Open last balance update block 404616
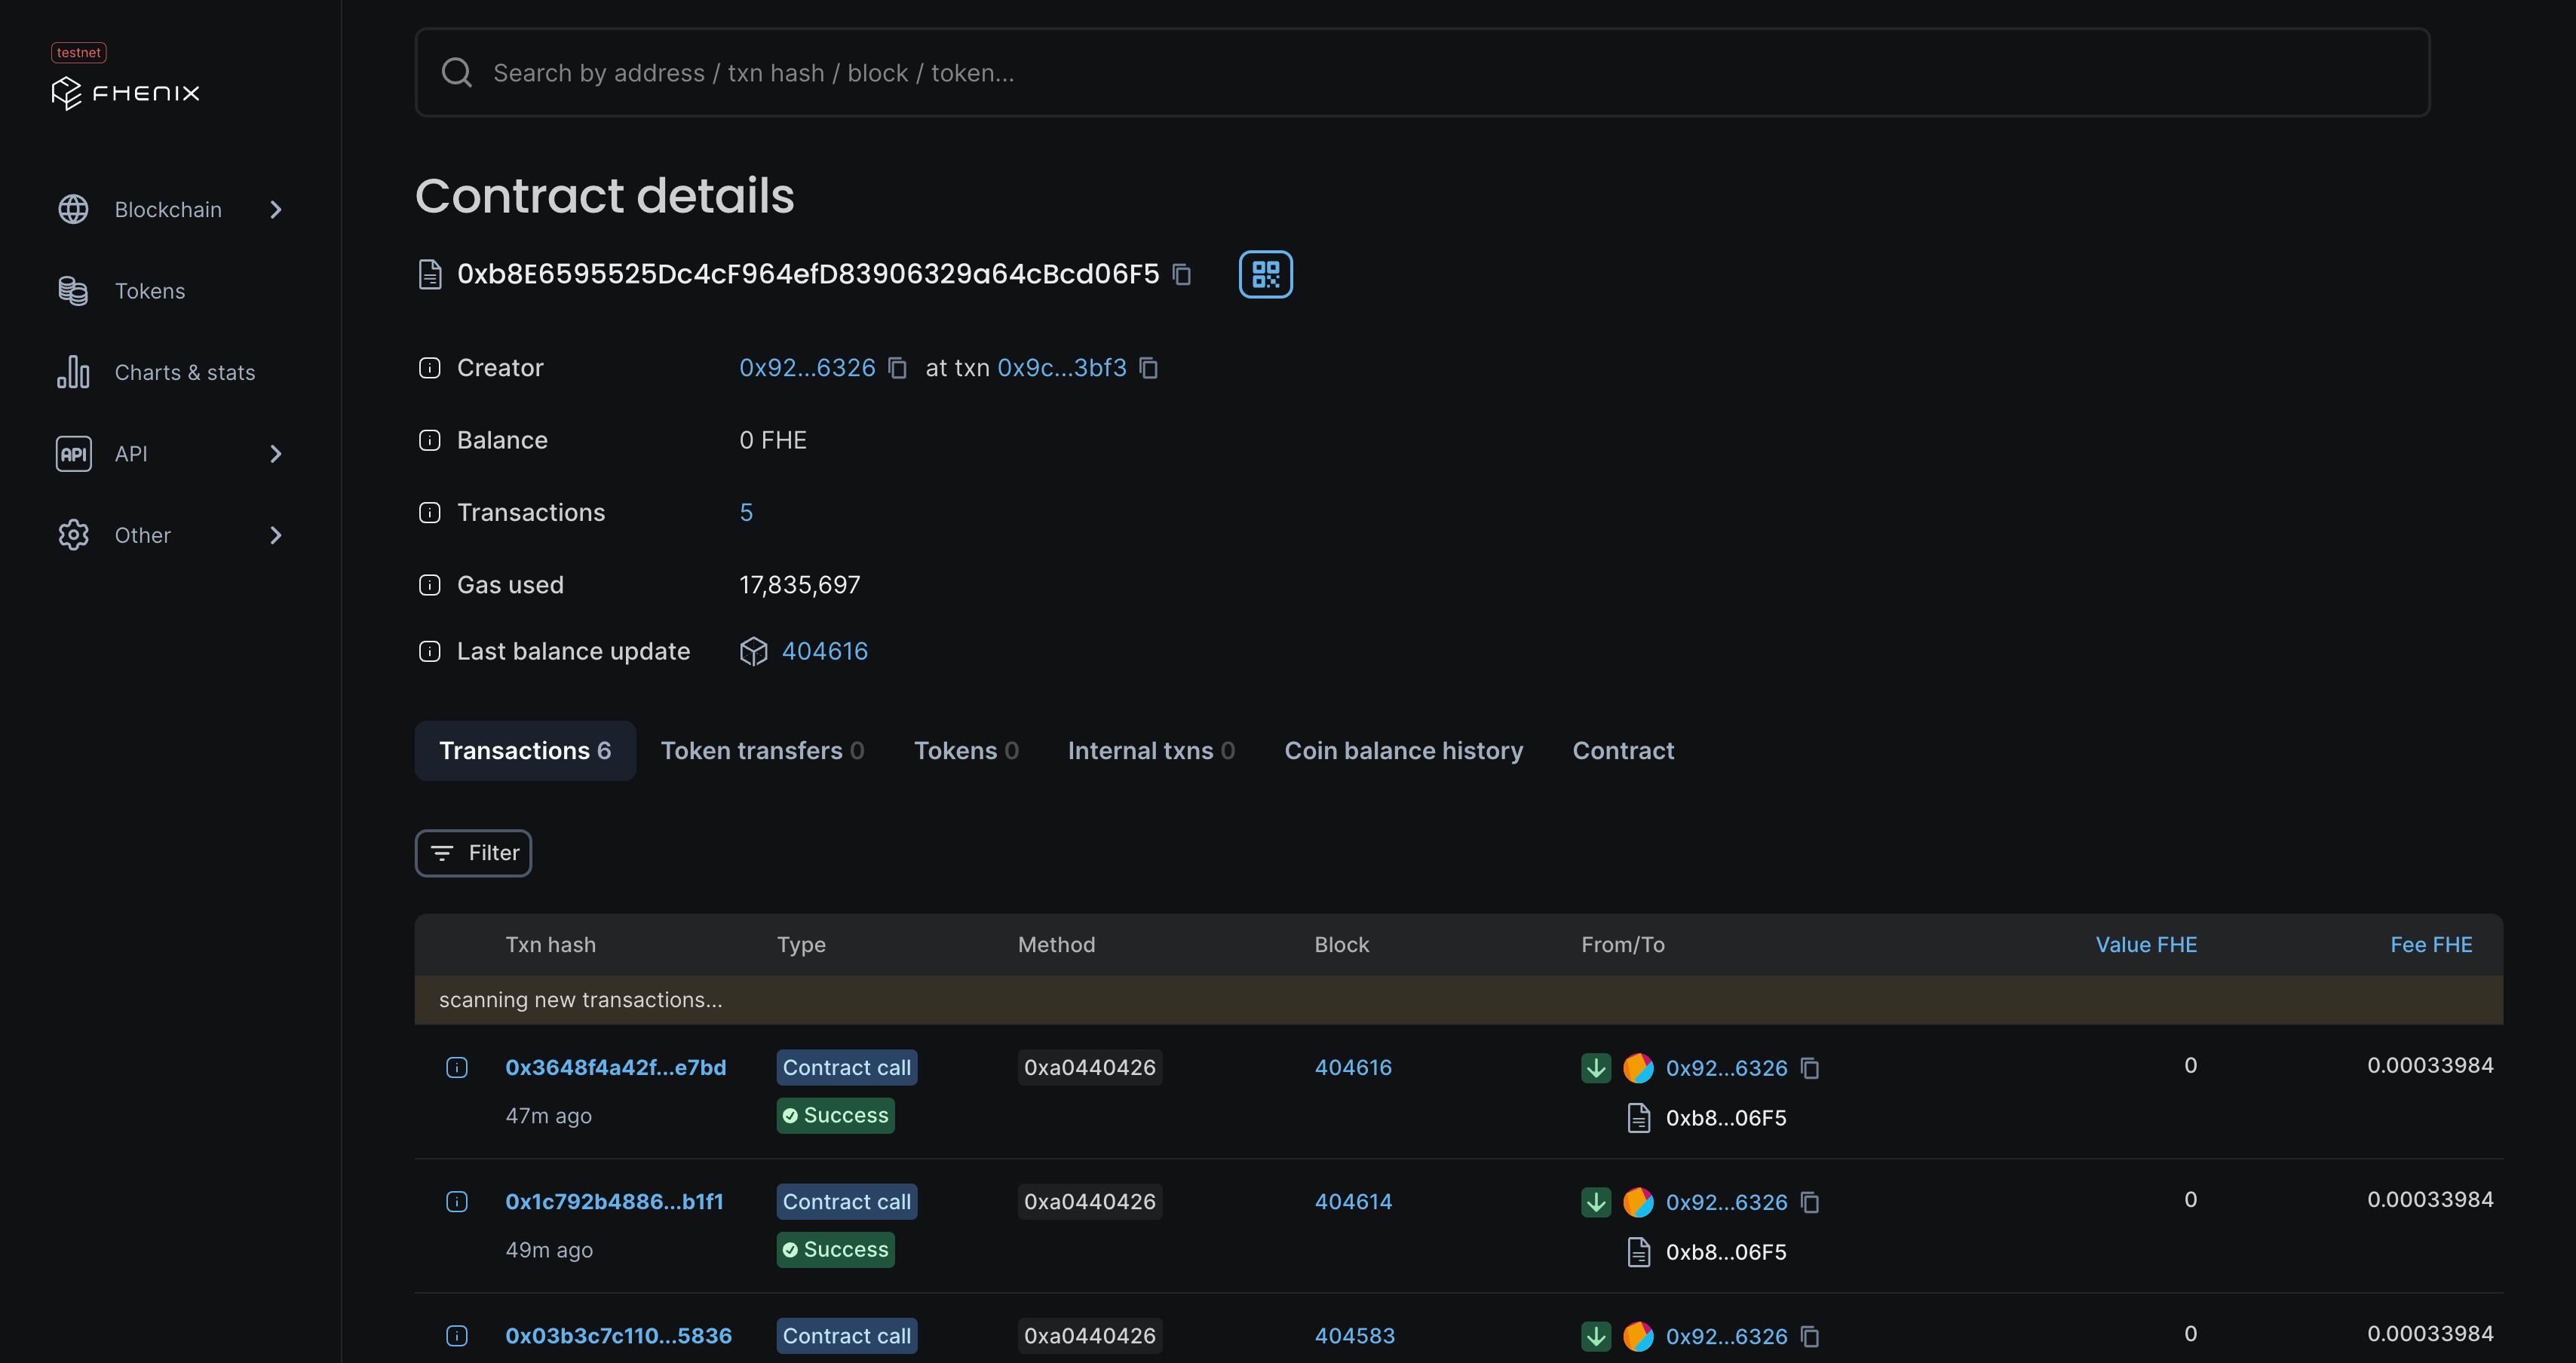The width and height of the screenshot is (2576, 1363). 825,652
